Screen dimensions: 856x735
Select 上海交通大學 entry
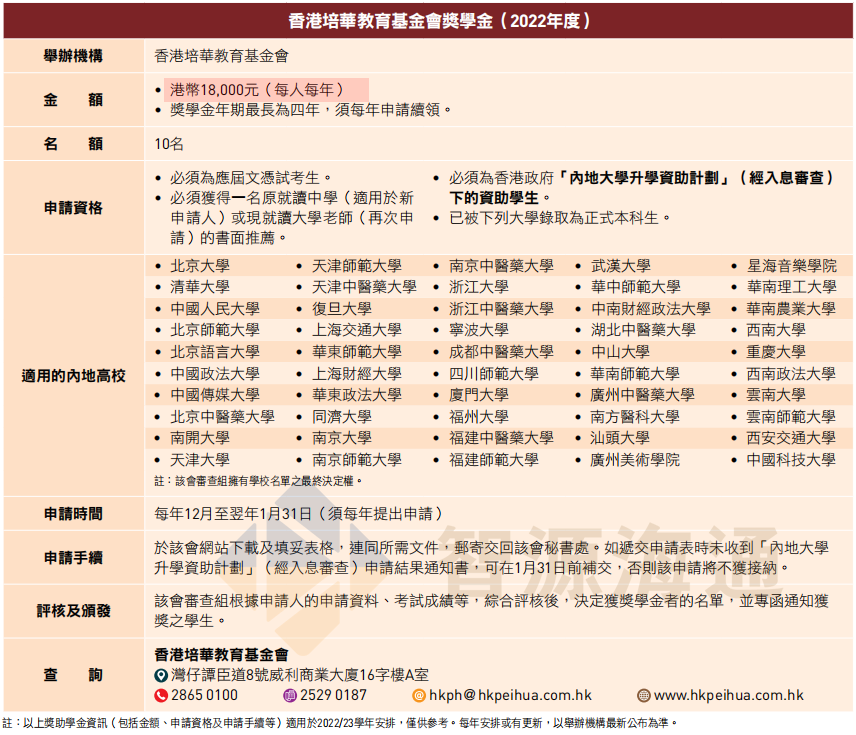[357, 330]
